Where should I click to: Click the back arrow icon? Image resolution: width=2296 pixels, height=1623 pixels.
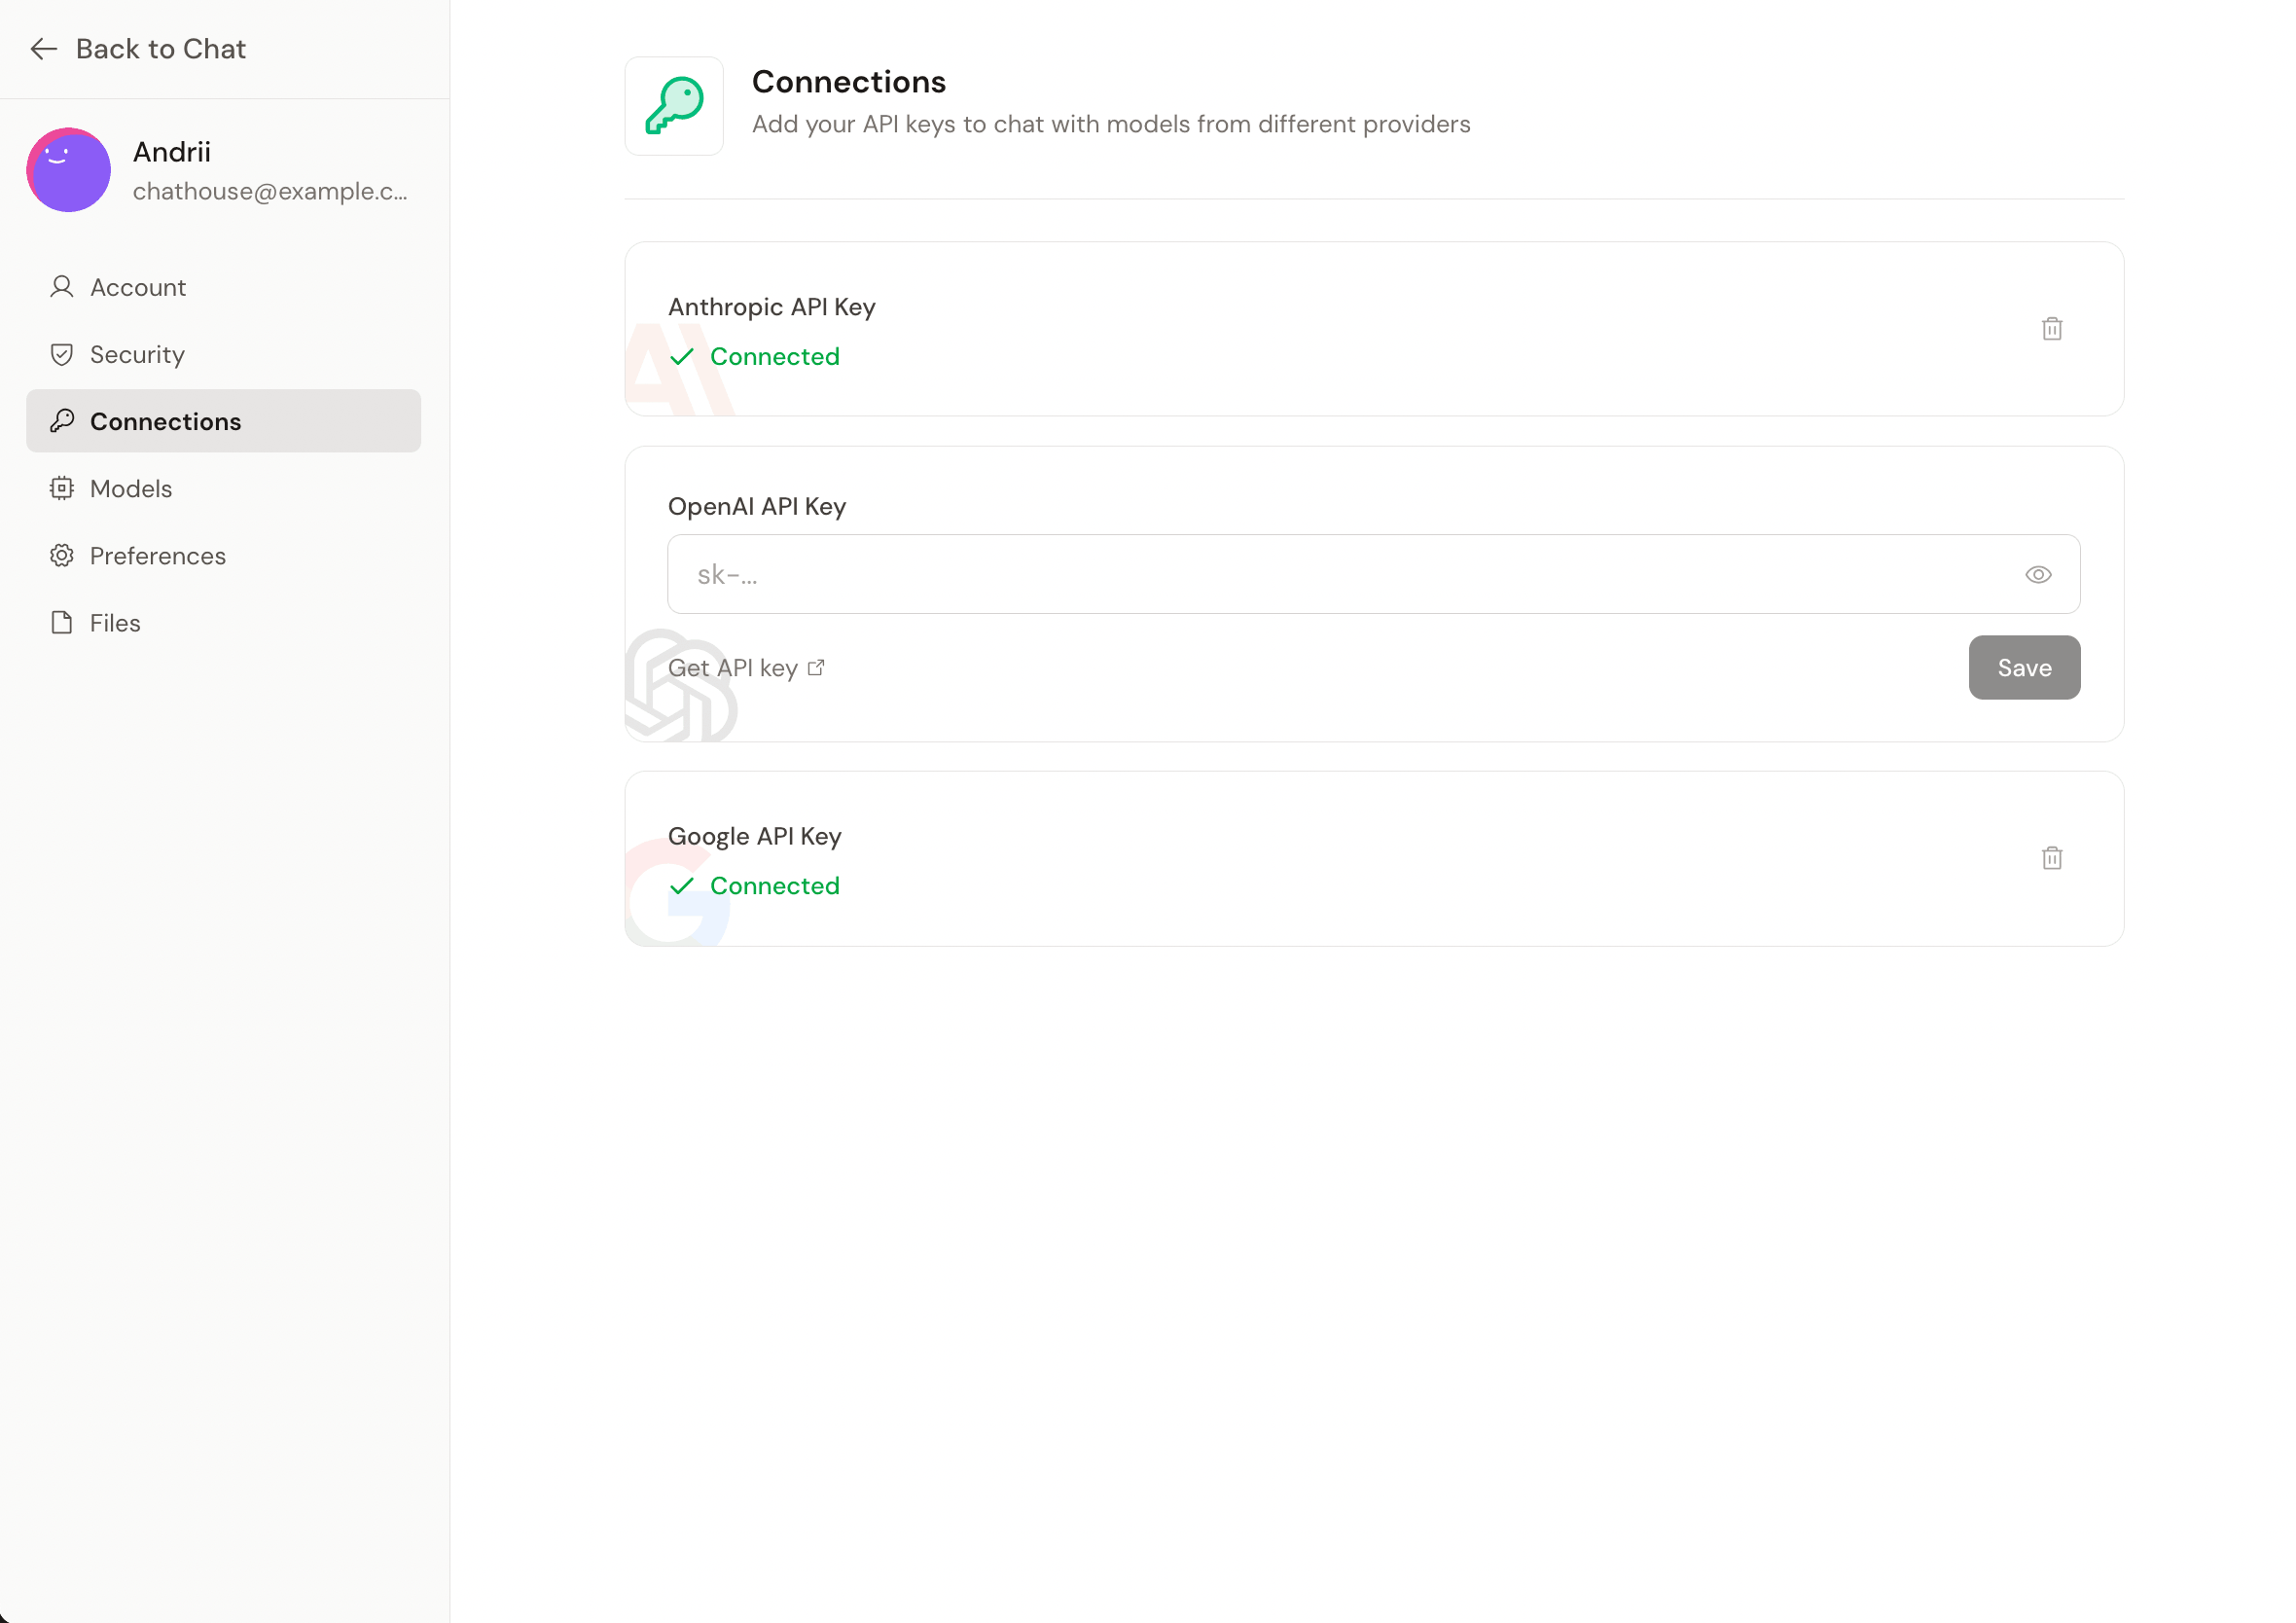(x=44, y=49)
